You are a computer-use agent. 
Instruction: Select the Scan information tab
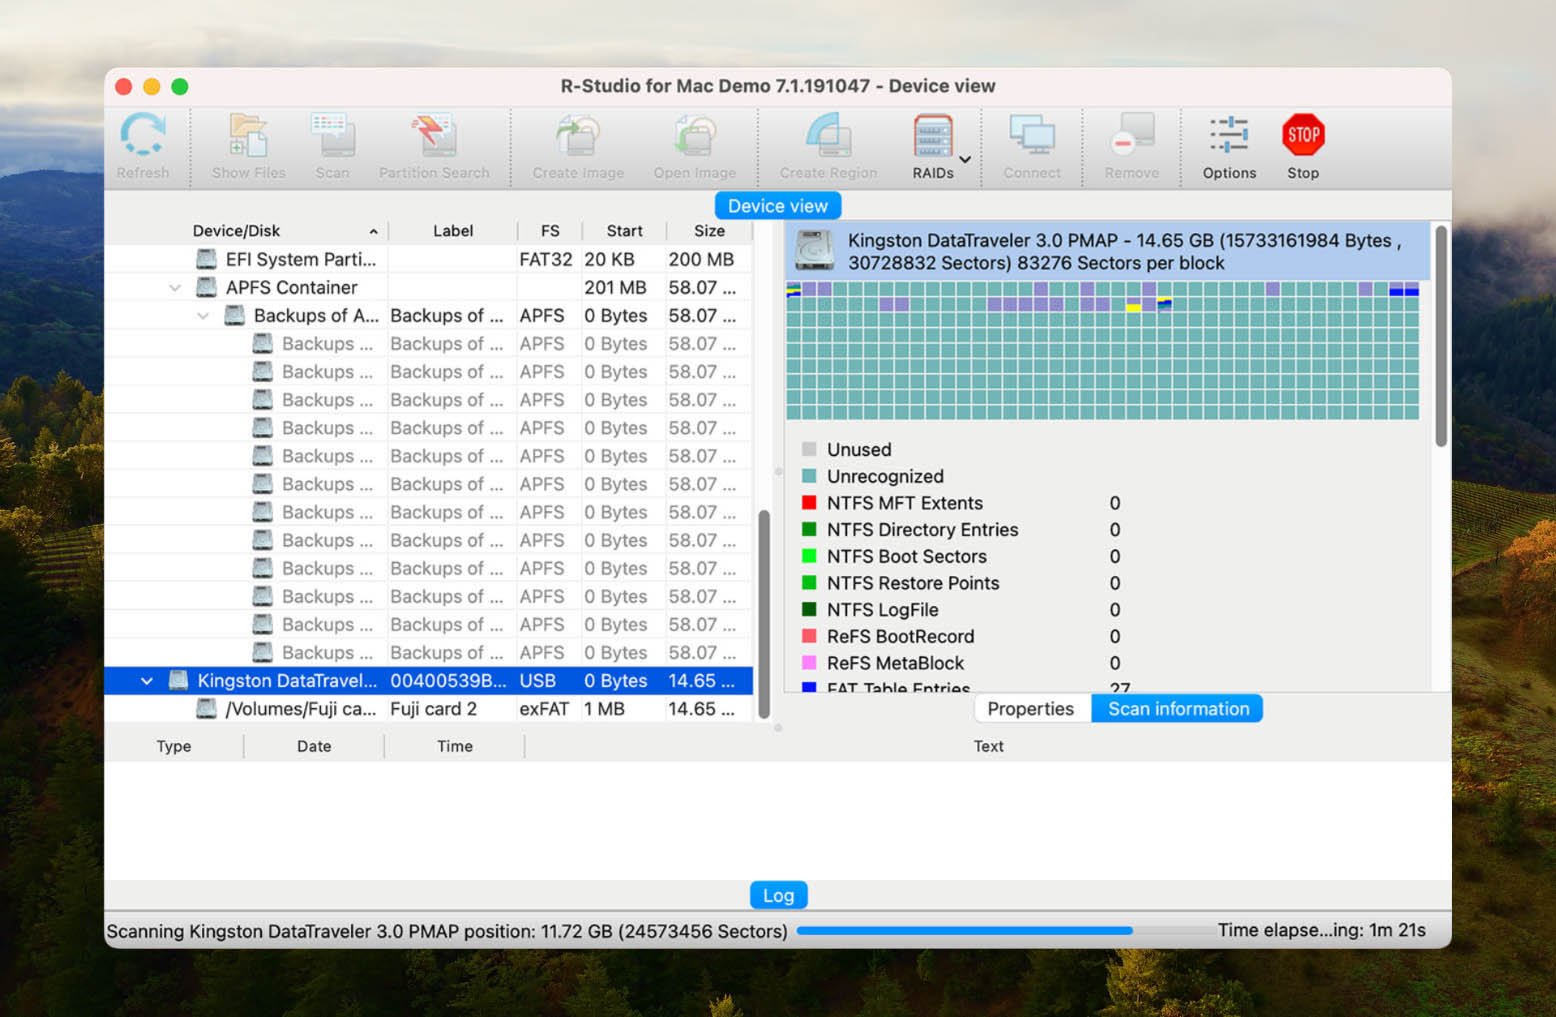pyautogui.click(x=1177, y=708)
